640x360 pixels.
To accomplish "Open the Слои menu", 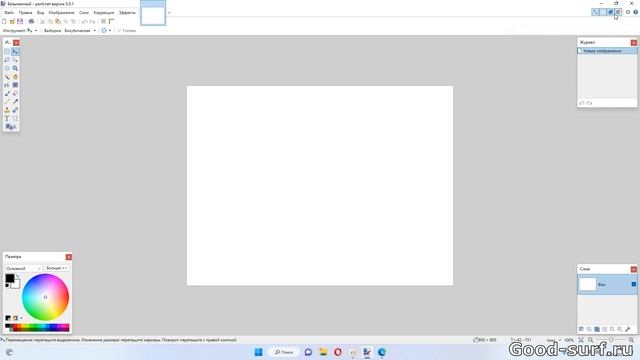I will click(x=84, y=13).
